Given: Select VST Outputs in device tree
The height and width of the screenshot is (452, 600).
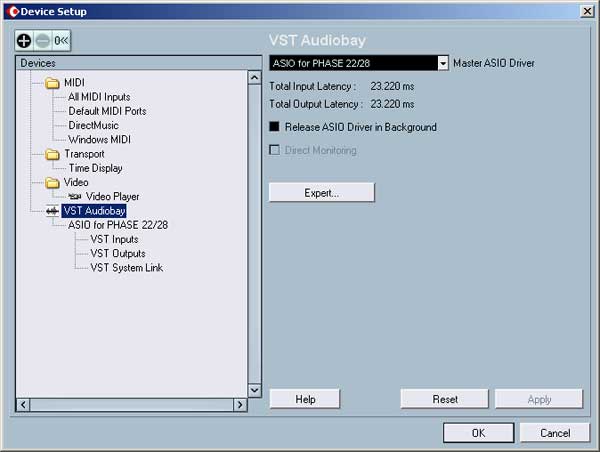Looking at the screenshot, I should coord(118,253).
